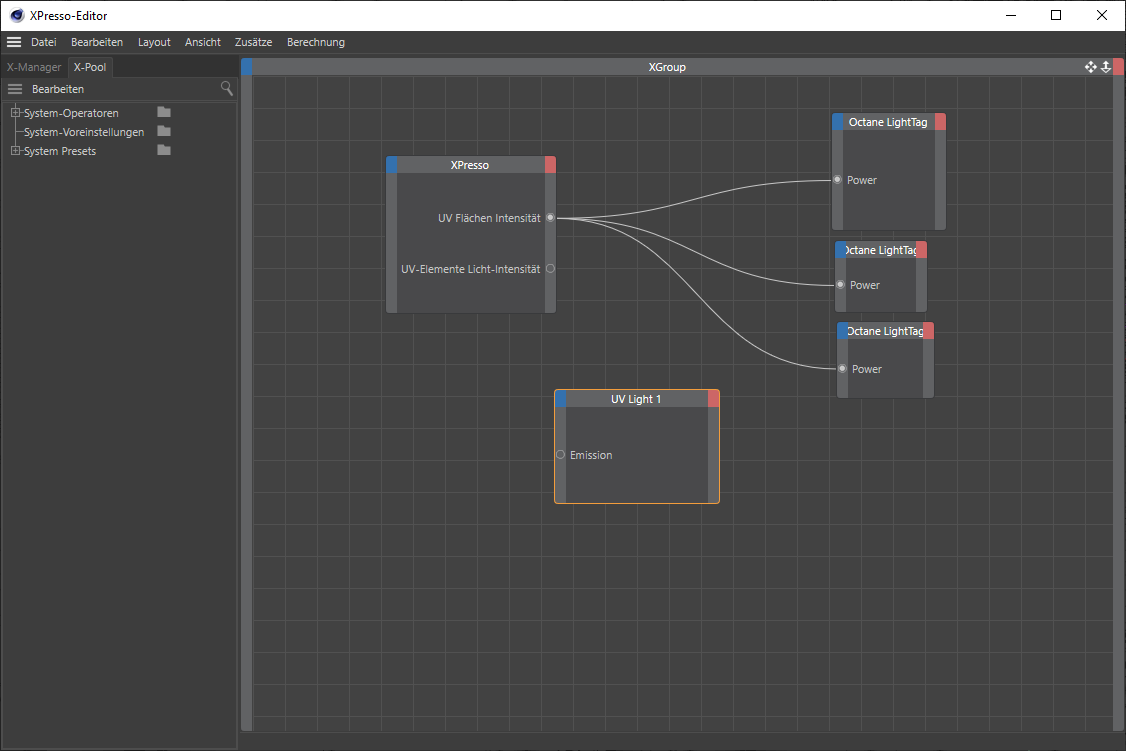Image resolution: width=1126 pixels, height=751 pixels.
Task: Click the XGroup blue input corner
Action: point(246,67)
